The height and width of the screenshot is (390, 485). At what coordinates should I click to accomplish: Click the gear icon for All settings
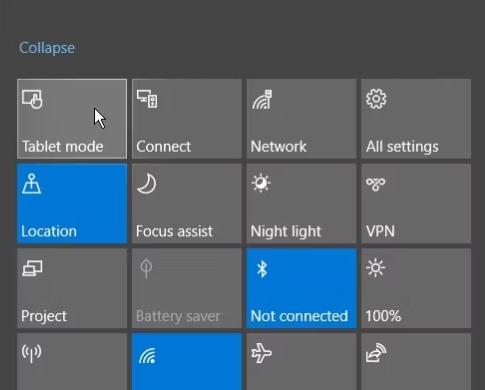click(376, 99)
